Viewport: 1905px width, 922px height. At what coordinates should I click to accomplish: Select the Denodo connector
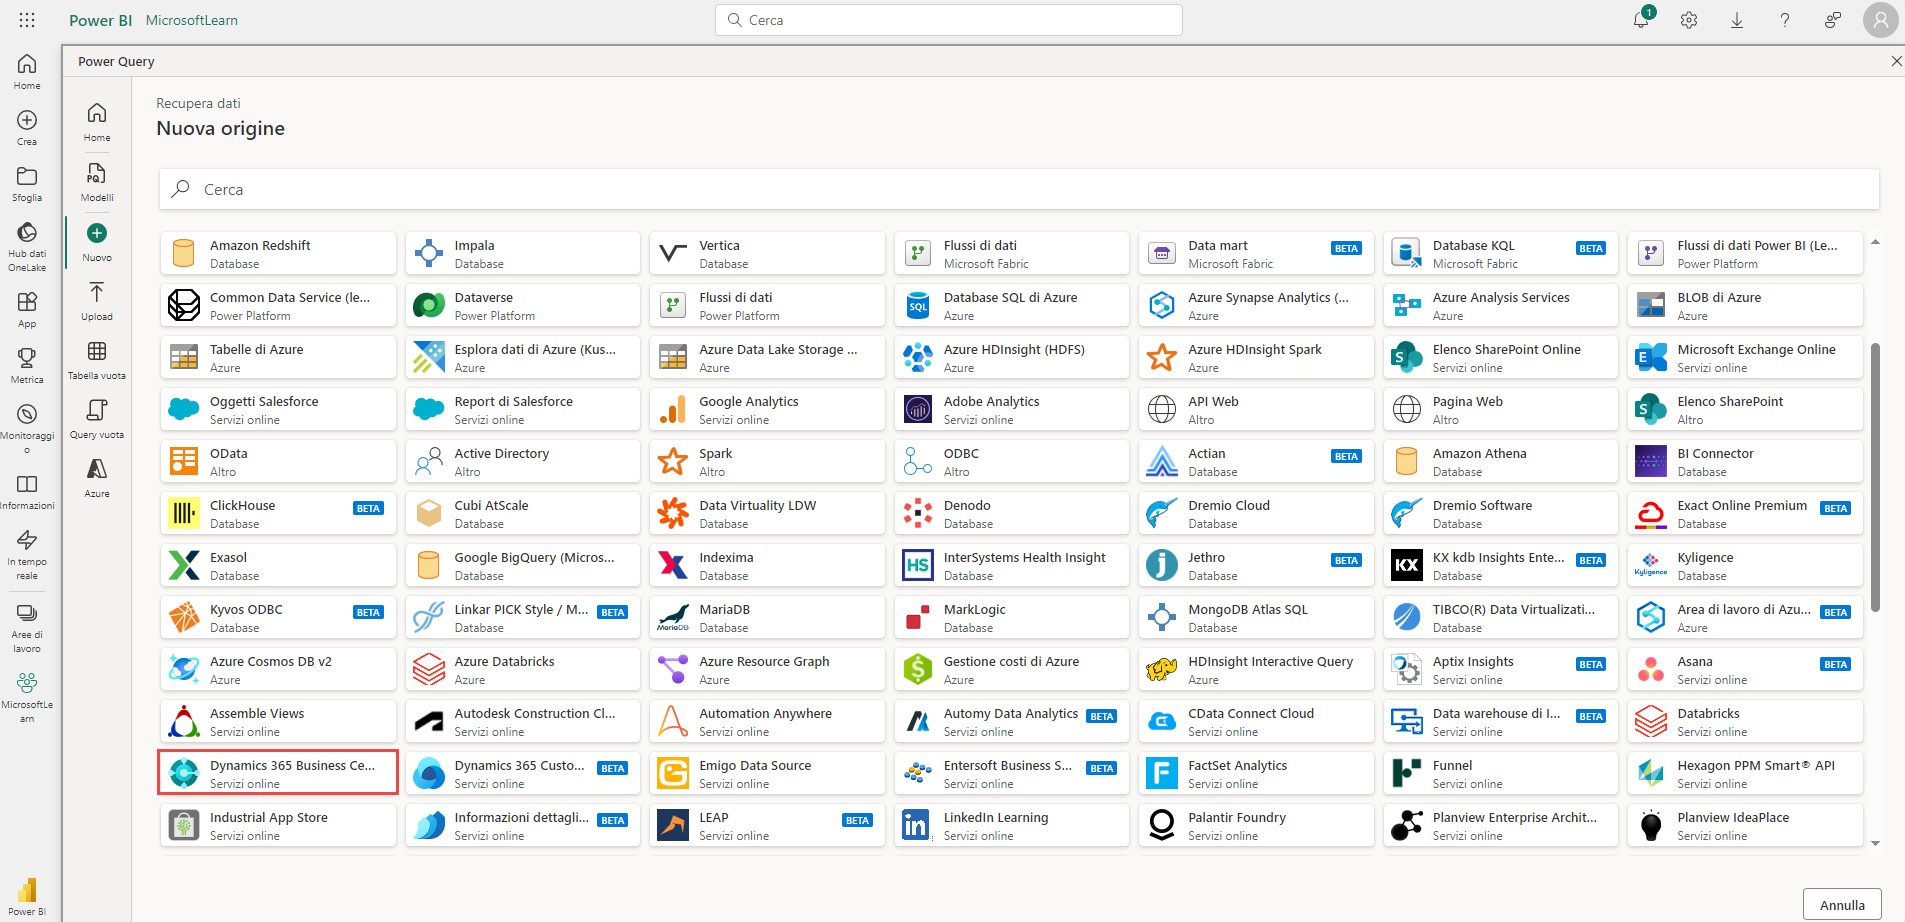[1012, 513]
